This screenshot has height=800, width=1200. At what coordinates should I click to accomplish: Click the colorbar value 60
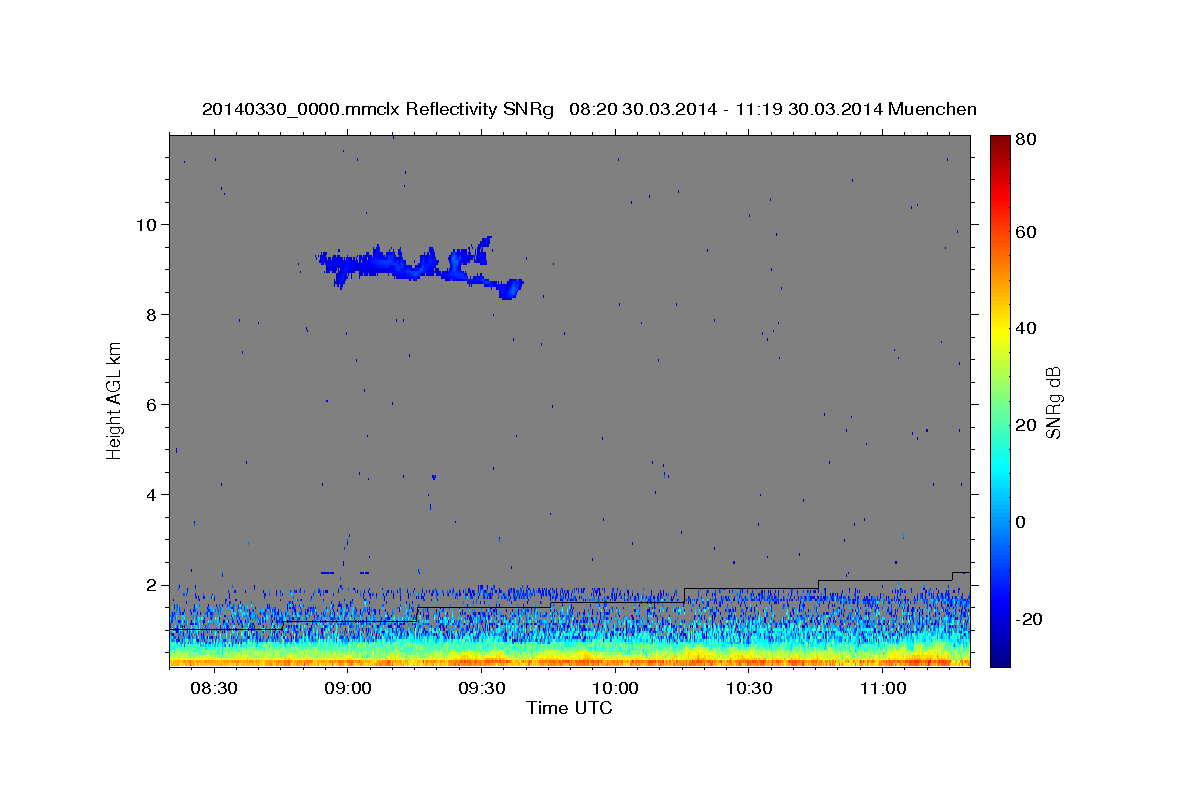pyautogui.click(x=1028, y=232)
